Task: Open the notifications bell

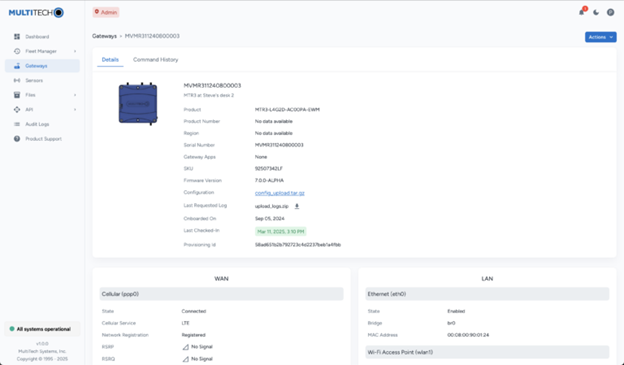Action: (582, 12)
